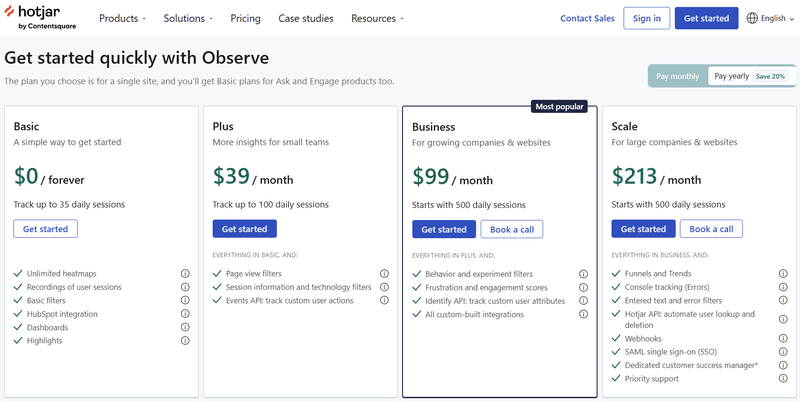Go to the Pricing page
Screen dimensions: 800x401
(x=245, y=18)
